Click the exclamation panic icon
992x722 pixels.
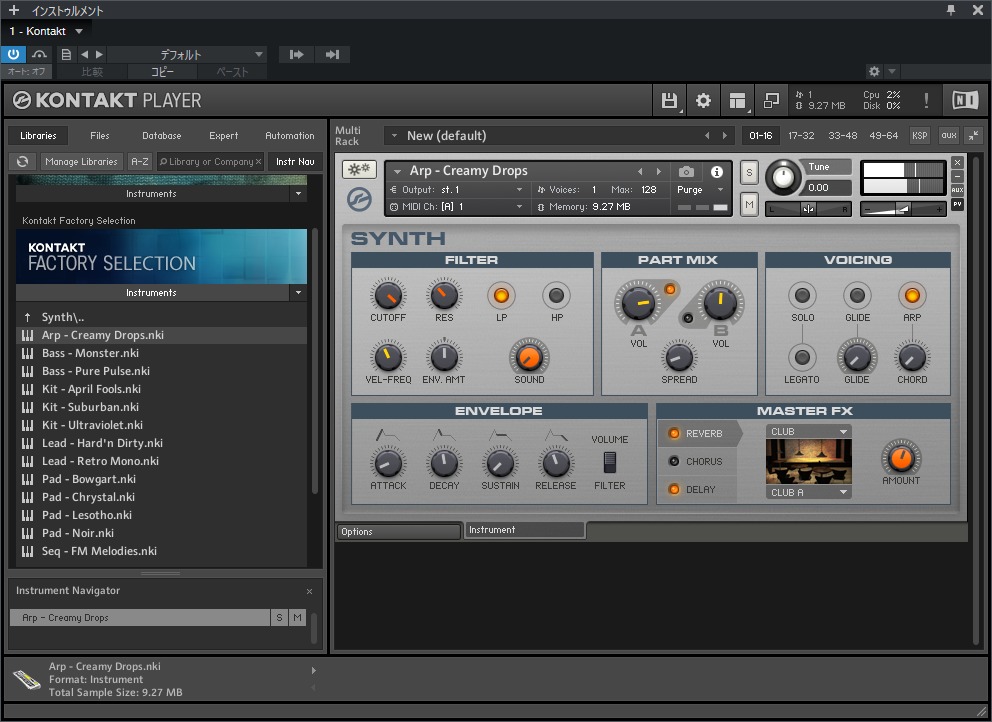pyautogui.click(x=926, y=101)
